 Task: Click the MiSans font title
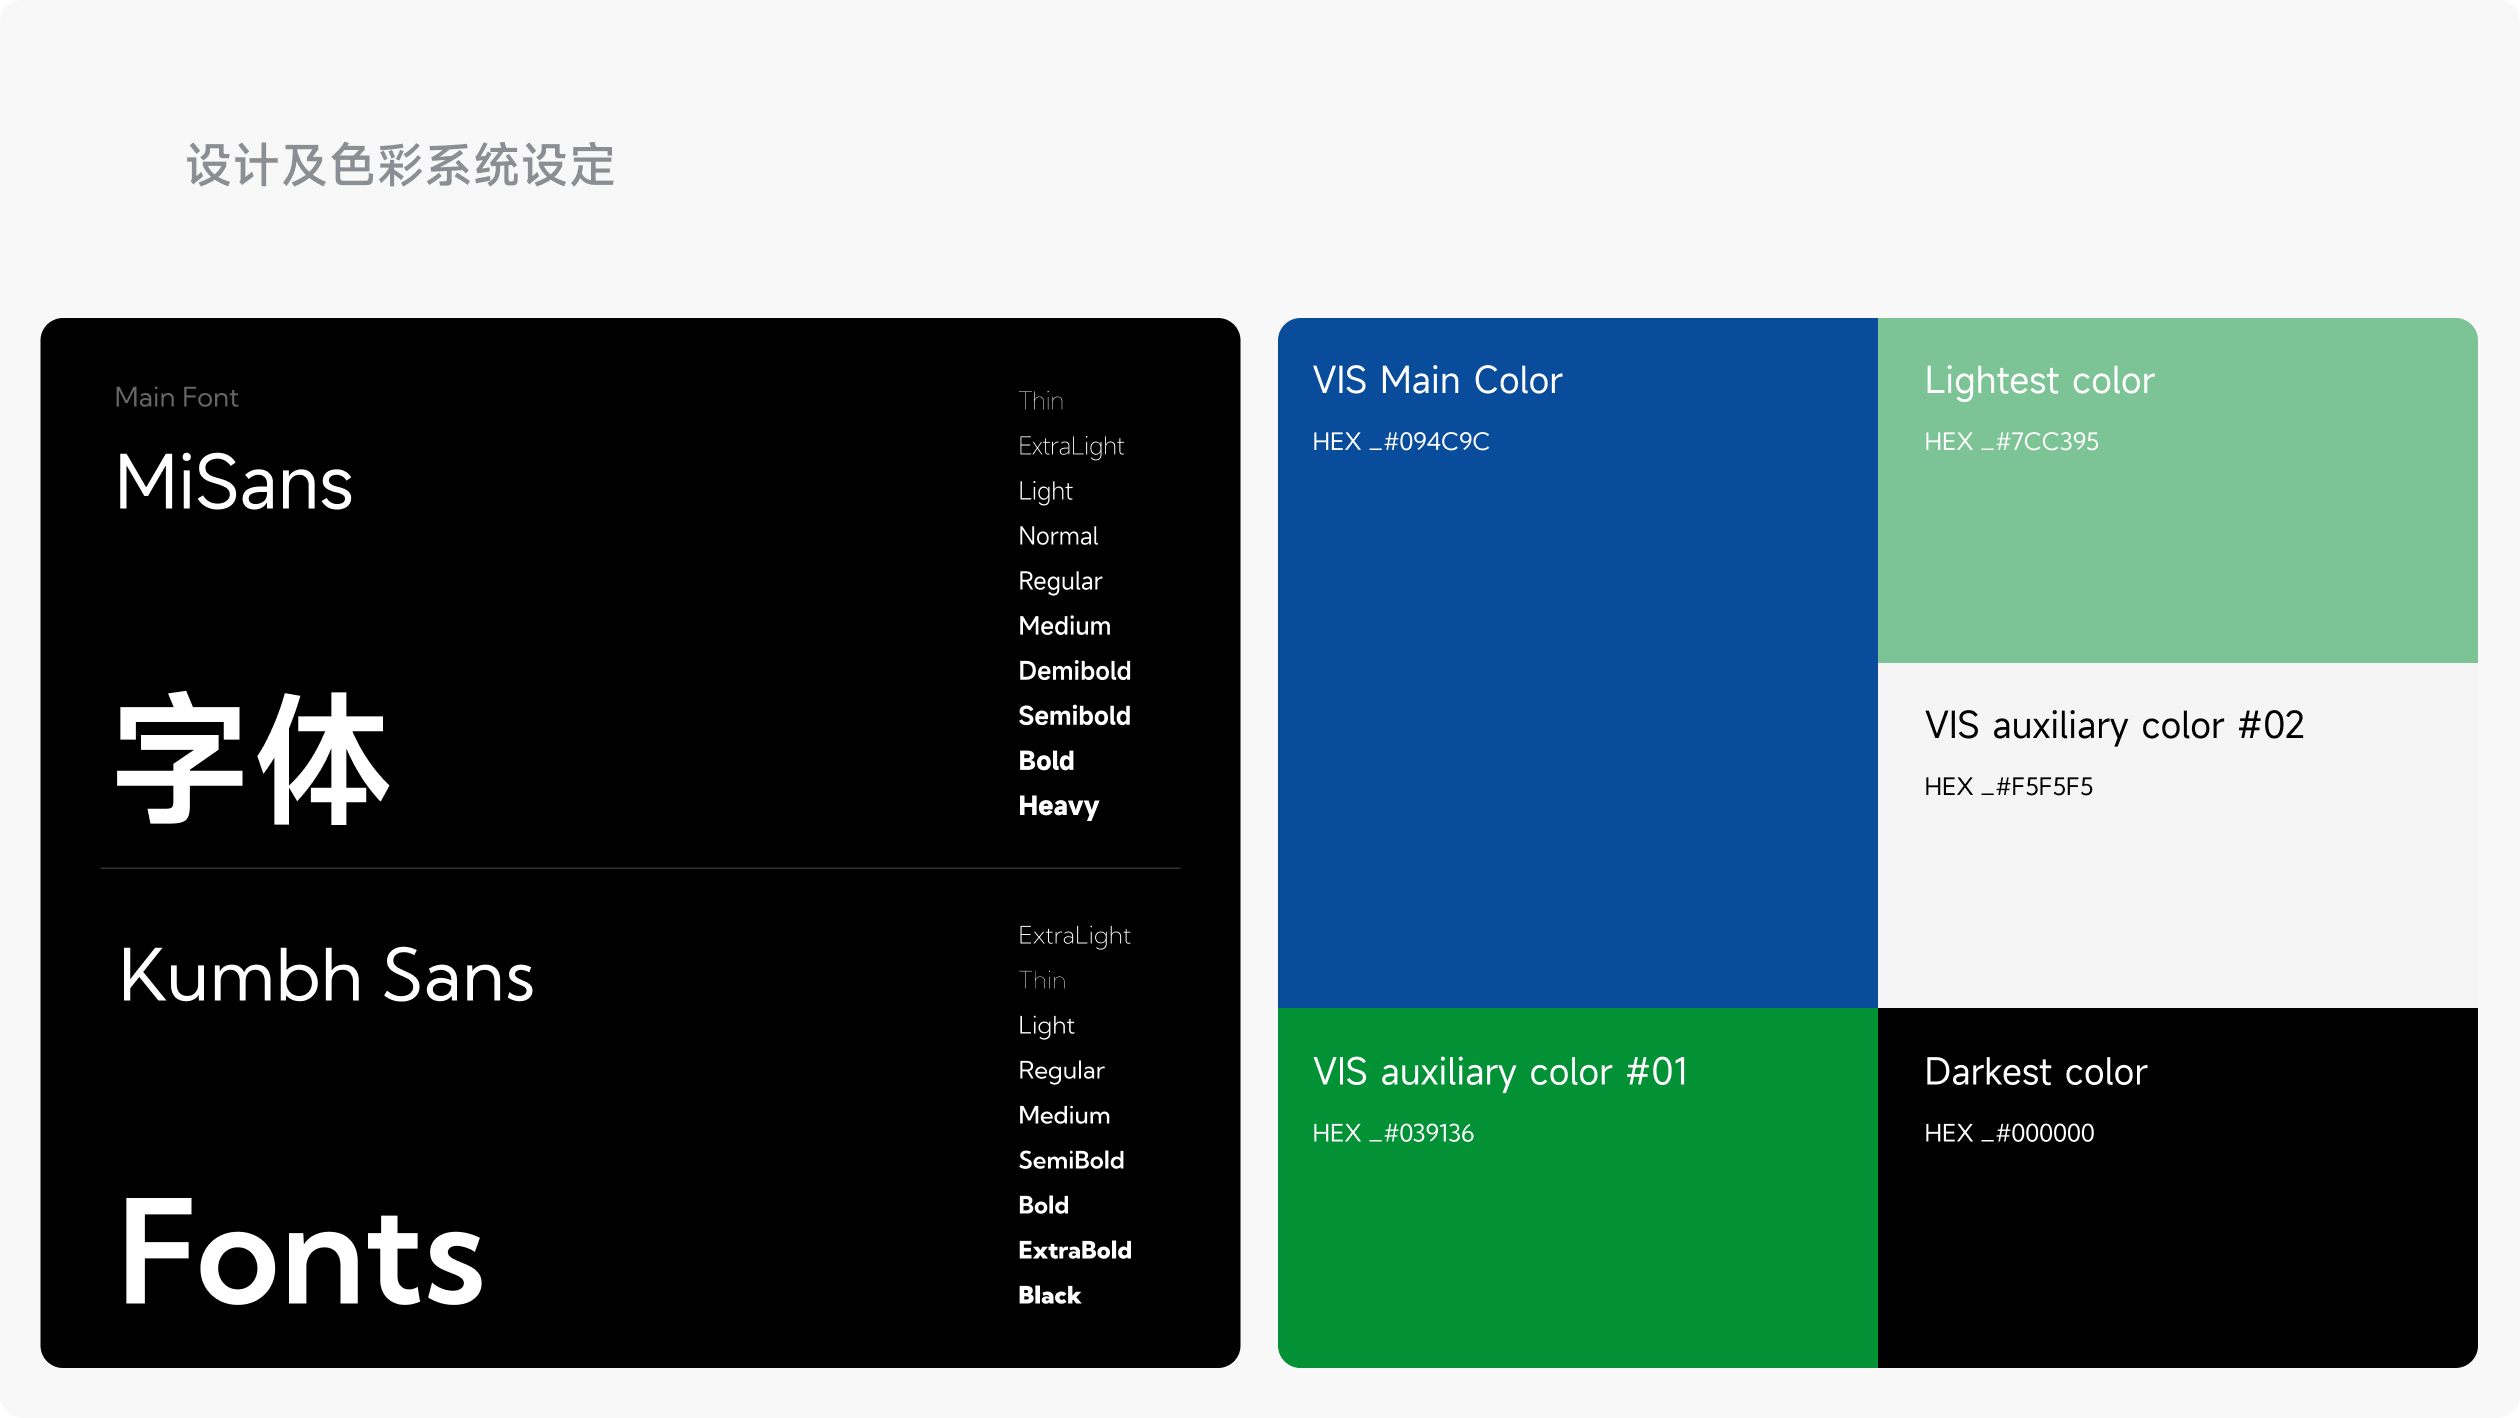234,483
